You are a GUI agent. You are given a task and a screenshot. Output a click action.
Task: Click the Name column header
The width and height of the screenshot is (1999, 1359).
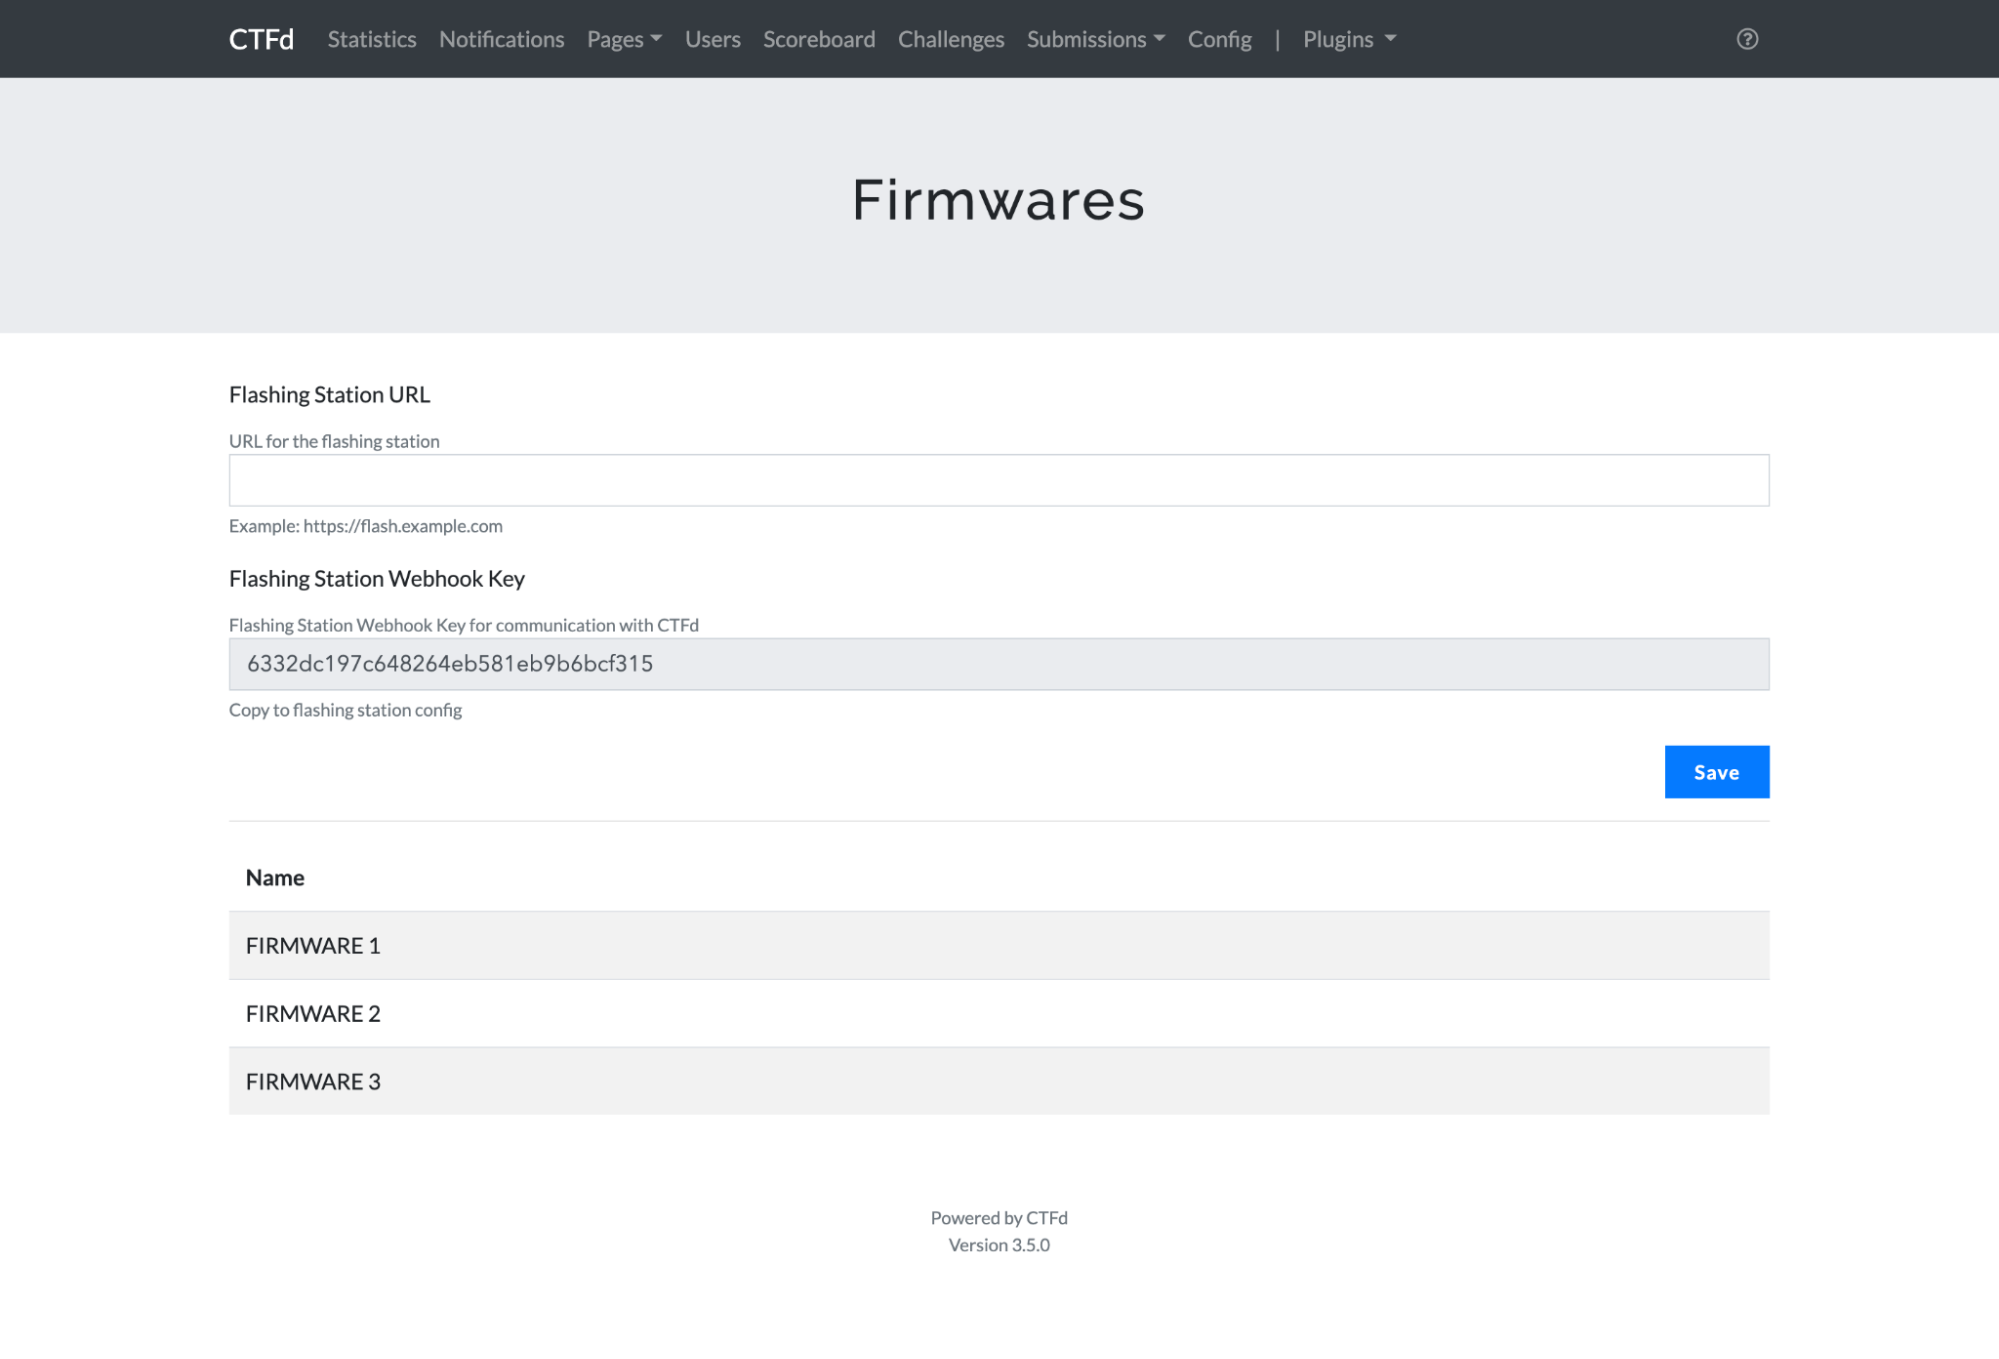(x=275, y=877)
